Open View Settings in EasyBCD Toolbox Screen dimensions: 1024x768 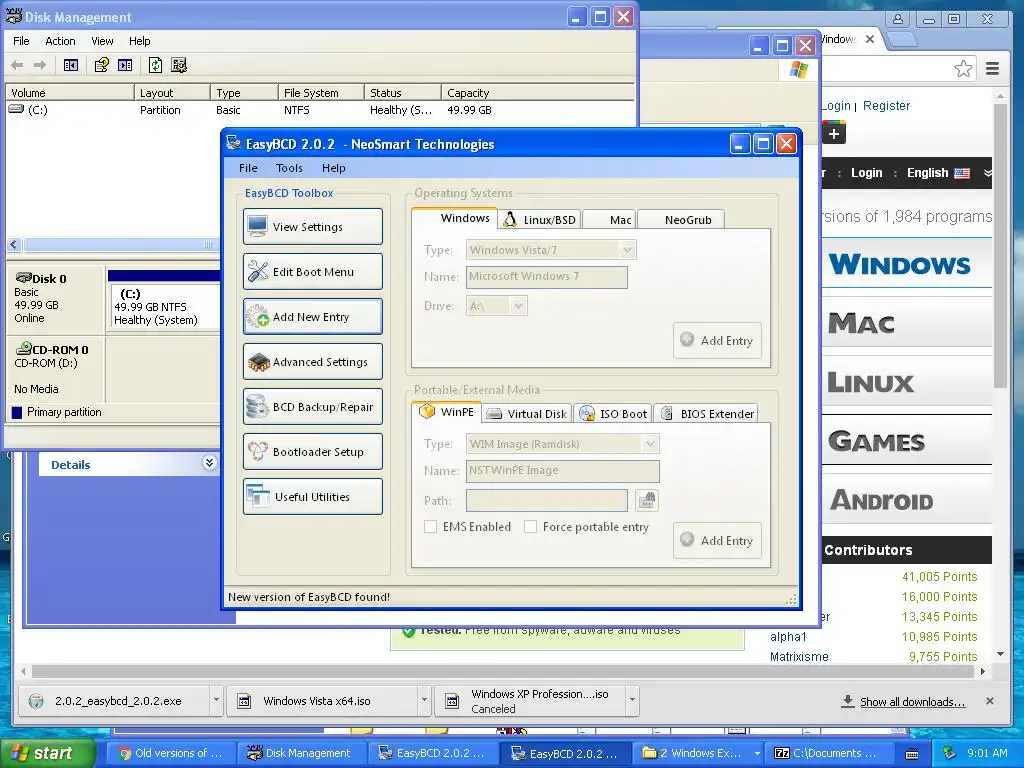tap(313, 227)
